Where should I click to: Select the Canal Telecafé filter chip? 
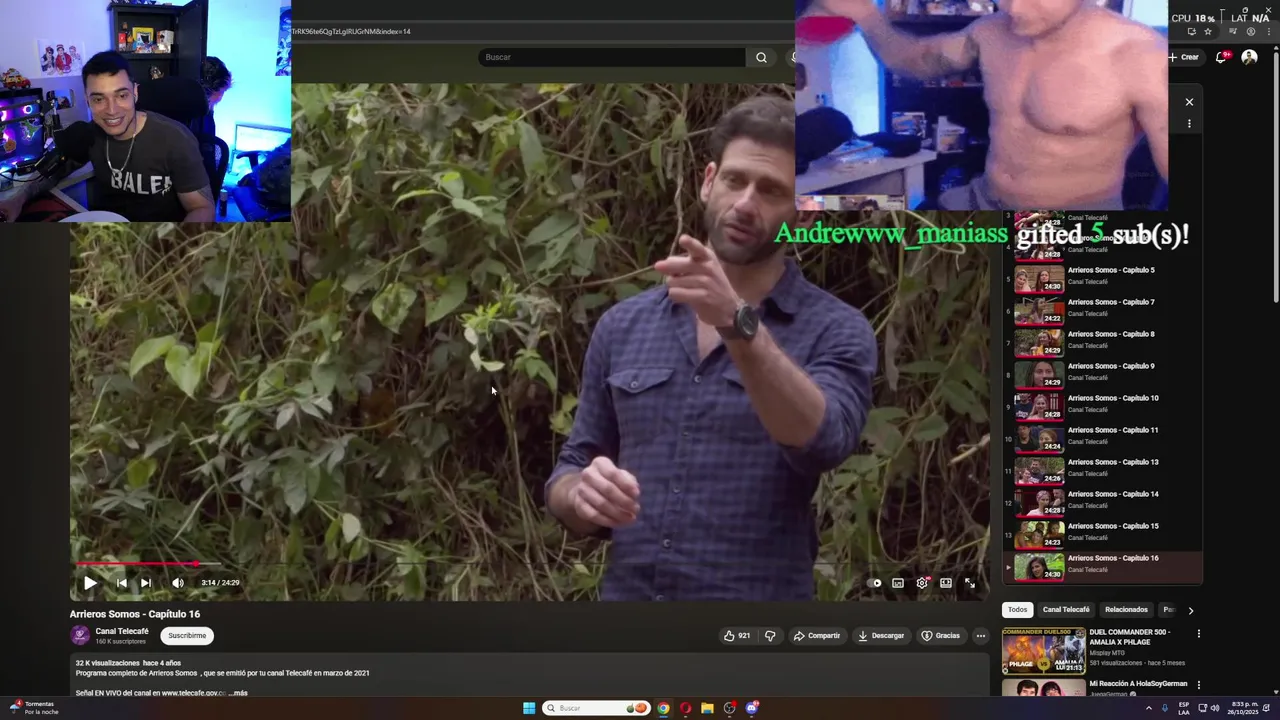(x=1066, y=610)
